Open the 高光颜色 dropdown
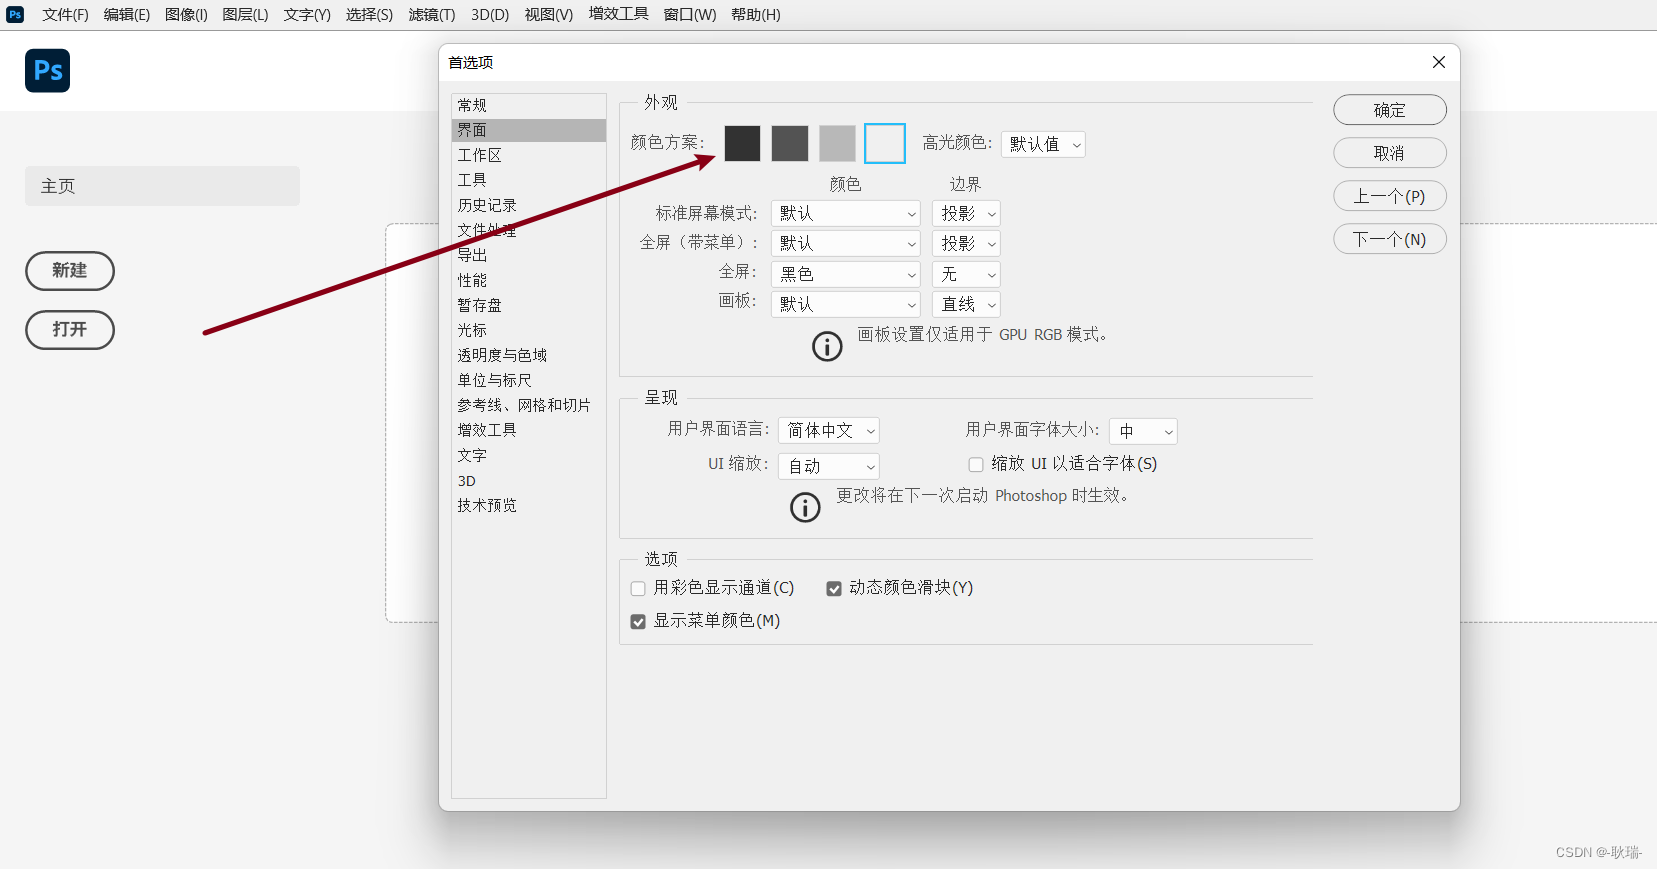 [x=1043, y=144]
